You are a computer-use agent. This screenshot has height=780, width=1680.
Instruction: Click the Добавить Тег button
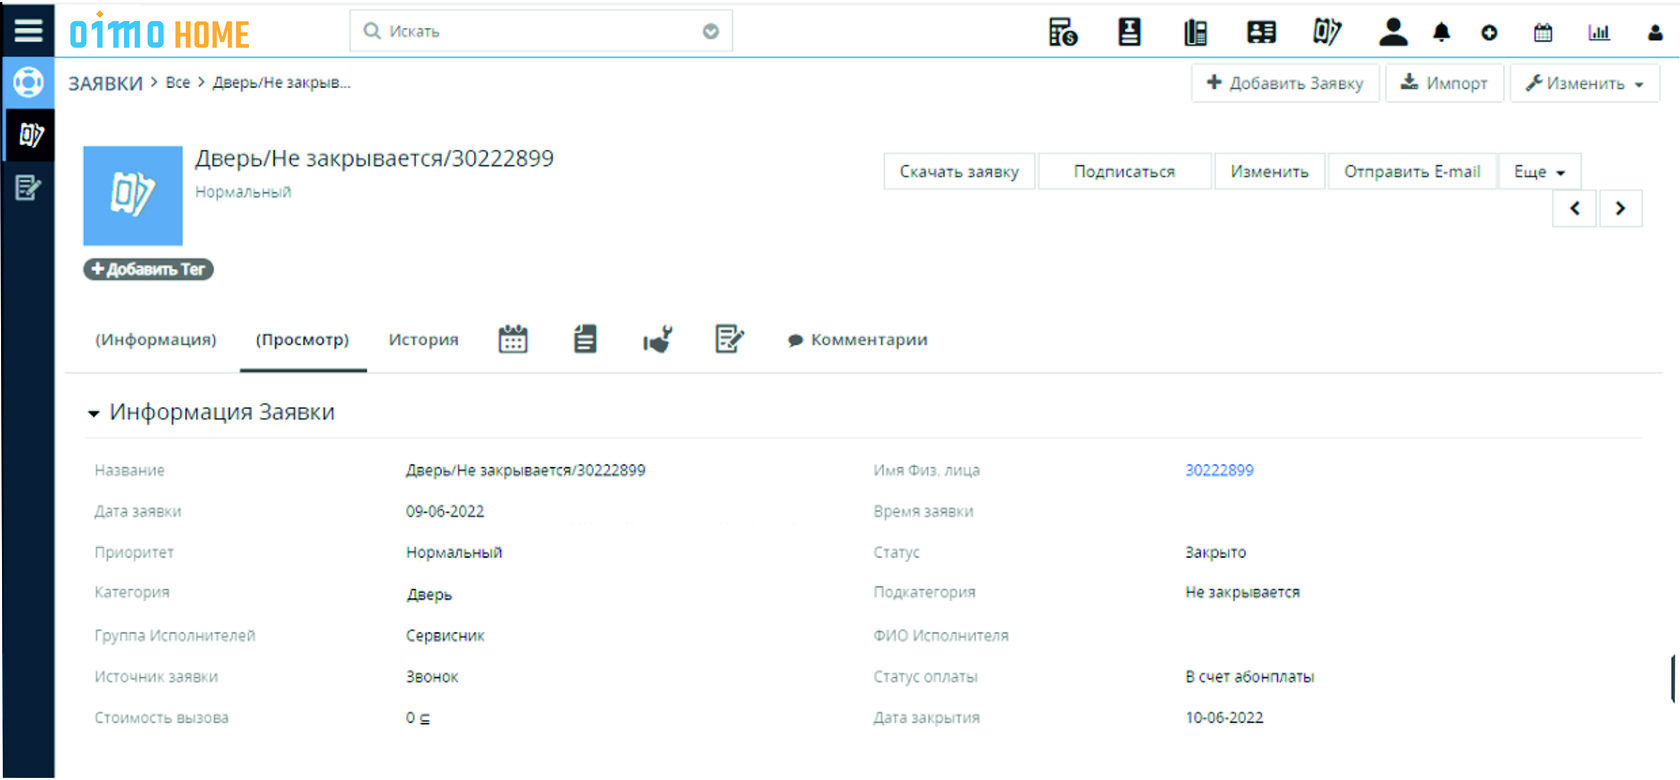(x=148, y=269)
